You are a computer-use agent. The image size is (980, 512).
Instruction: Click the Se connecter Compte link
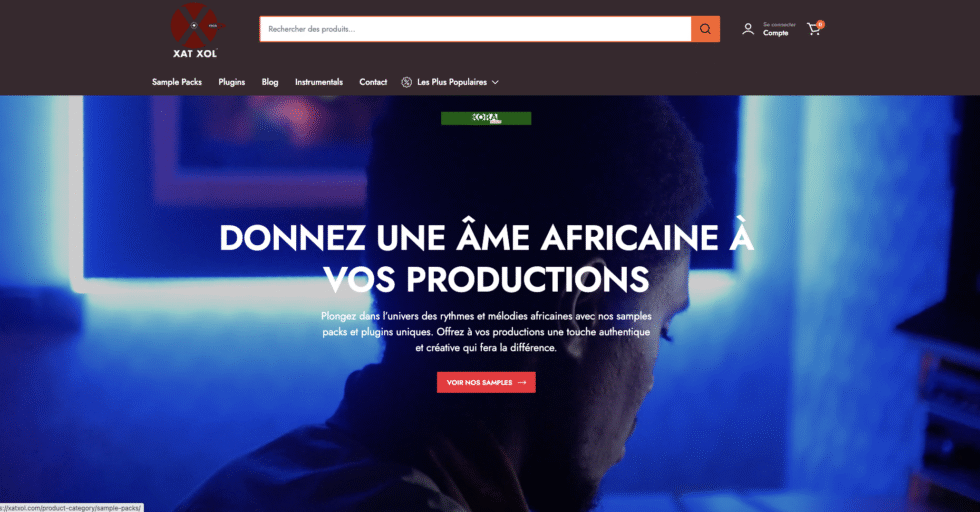(x=779, y=29)
